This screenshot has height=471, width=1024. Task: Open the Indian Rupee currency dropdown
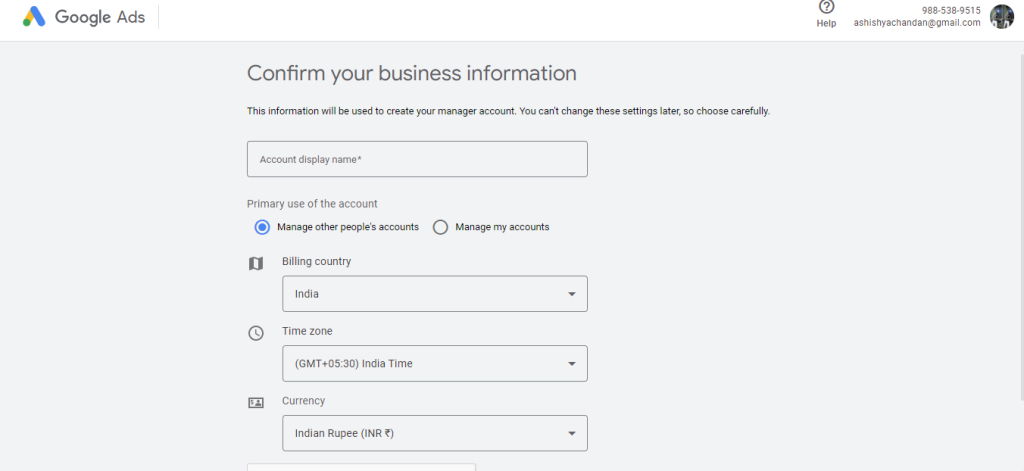tap(435, 433)
